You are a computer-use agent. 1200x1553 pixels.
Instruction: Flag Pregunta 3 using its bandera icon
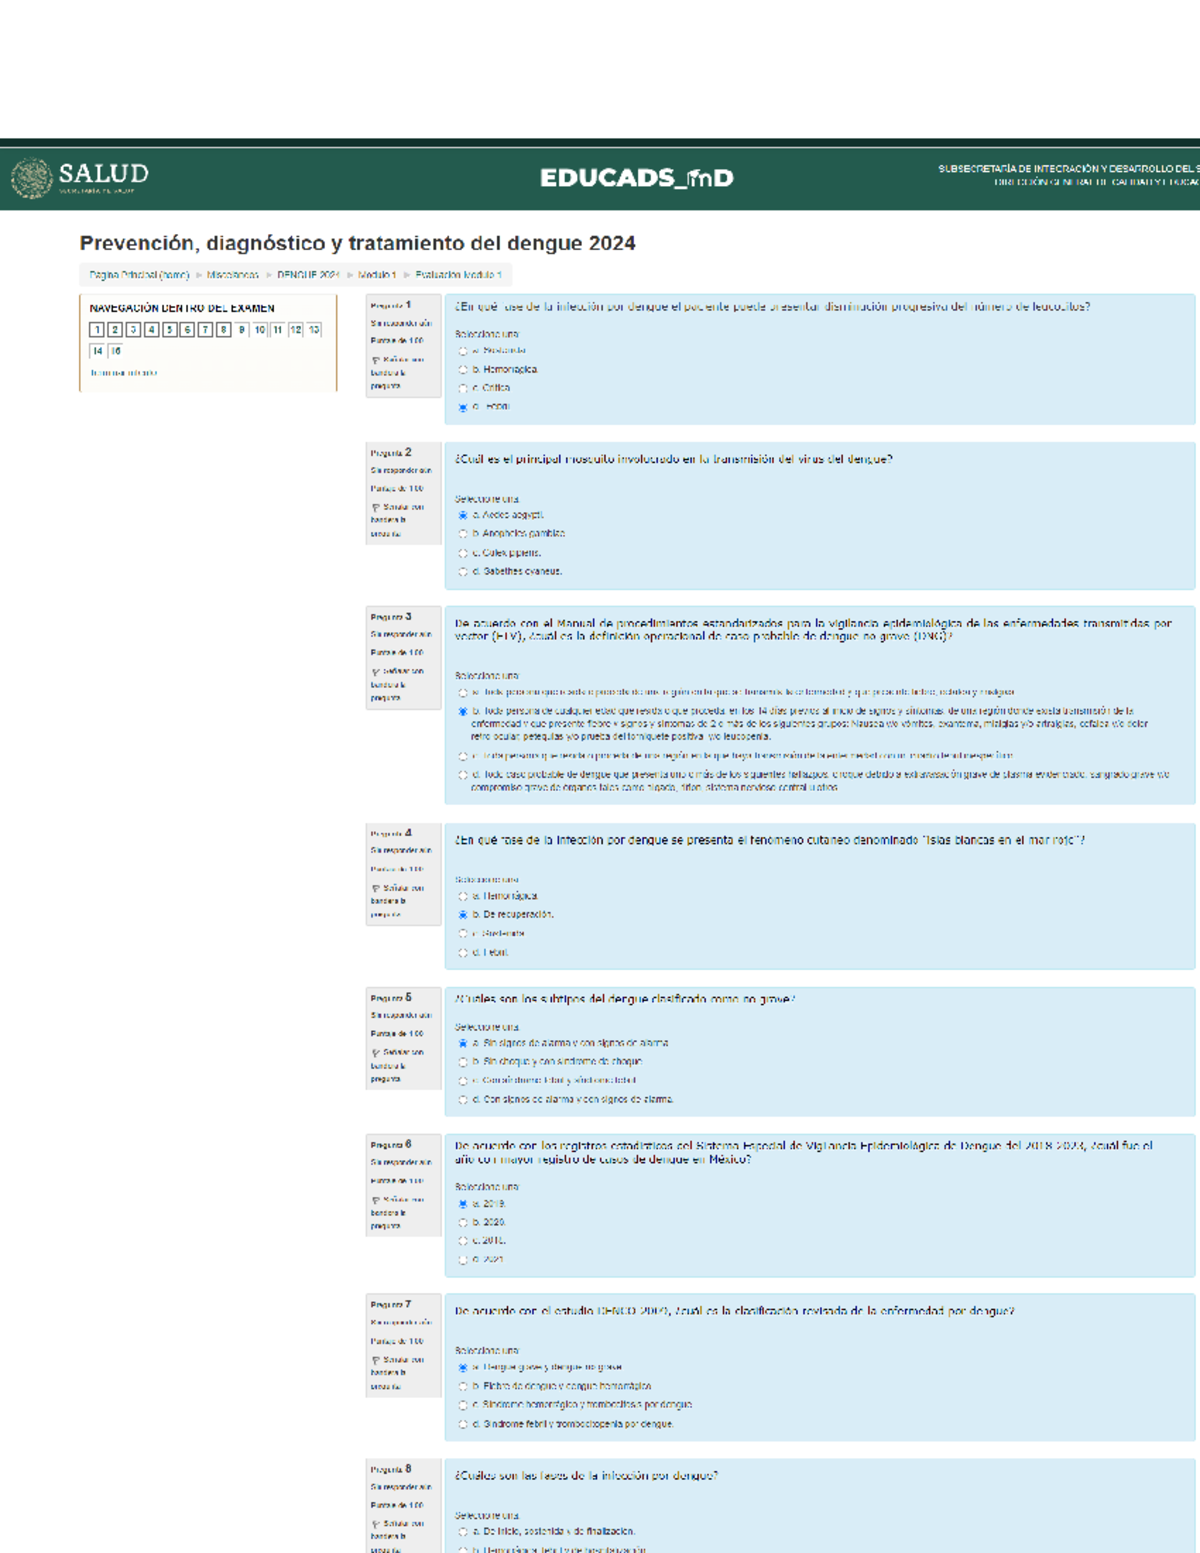[377, 672]
